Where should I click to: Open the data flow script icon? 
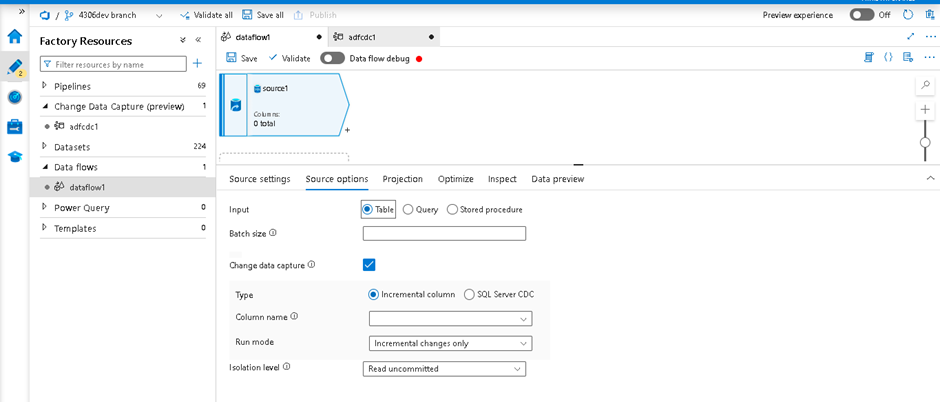click(x=868, y=58)
